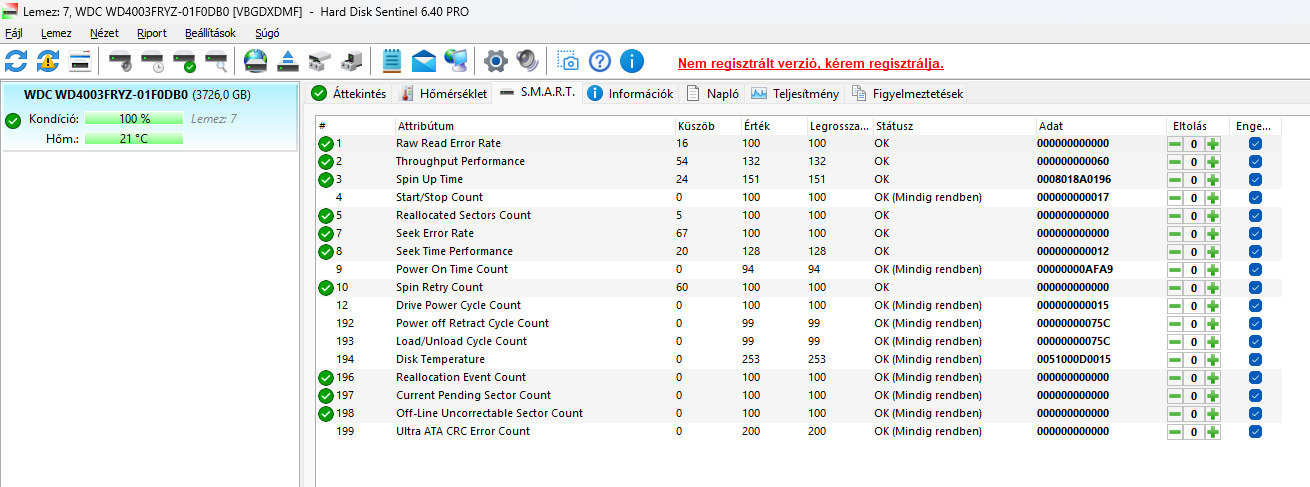Toggle the Throughput Performance row checkbox
This screenshot has height=487, width=1310.
1255,162
